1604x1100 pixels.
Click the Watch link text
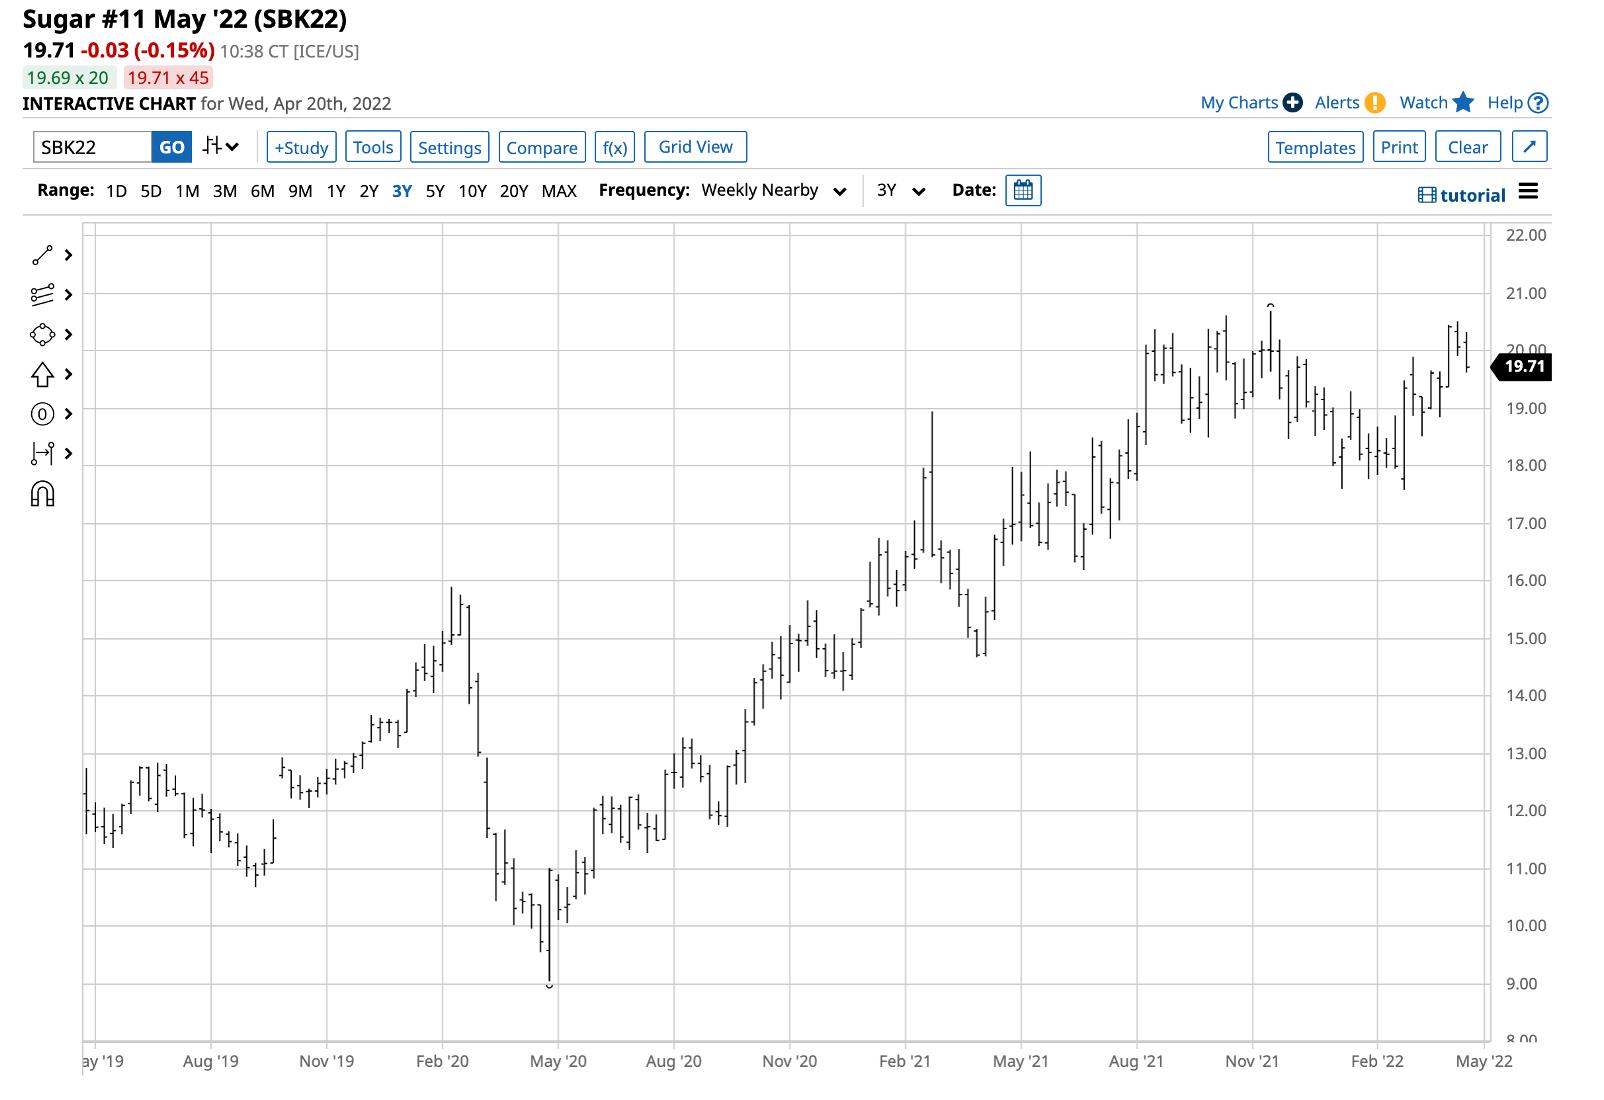[1423, 102]
